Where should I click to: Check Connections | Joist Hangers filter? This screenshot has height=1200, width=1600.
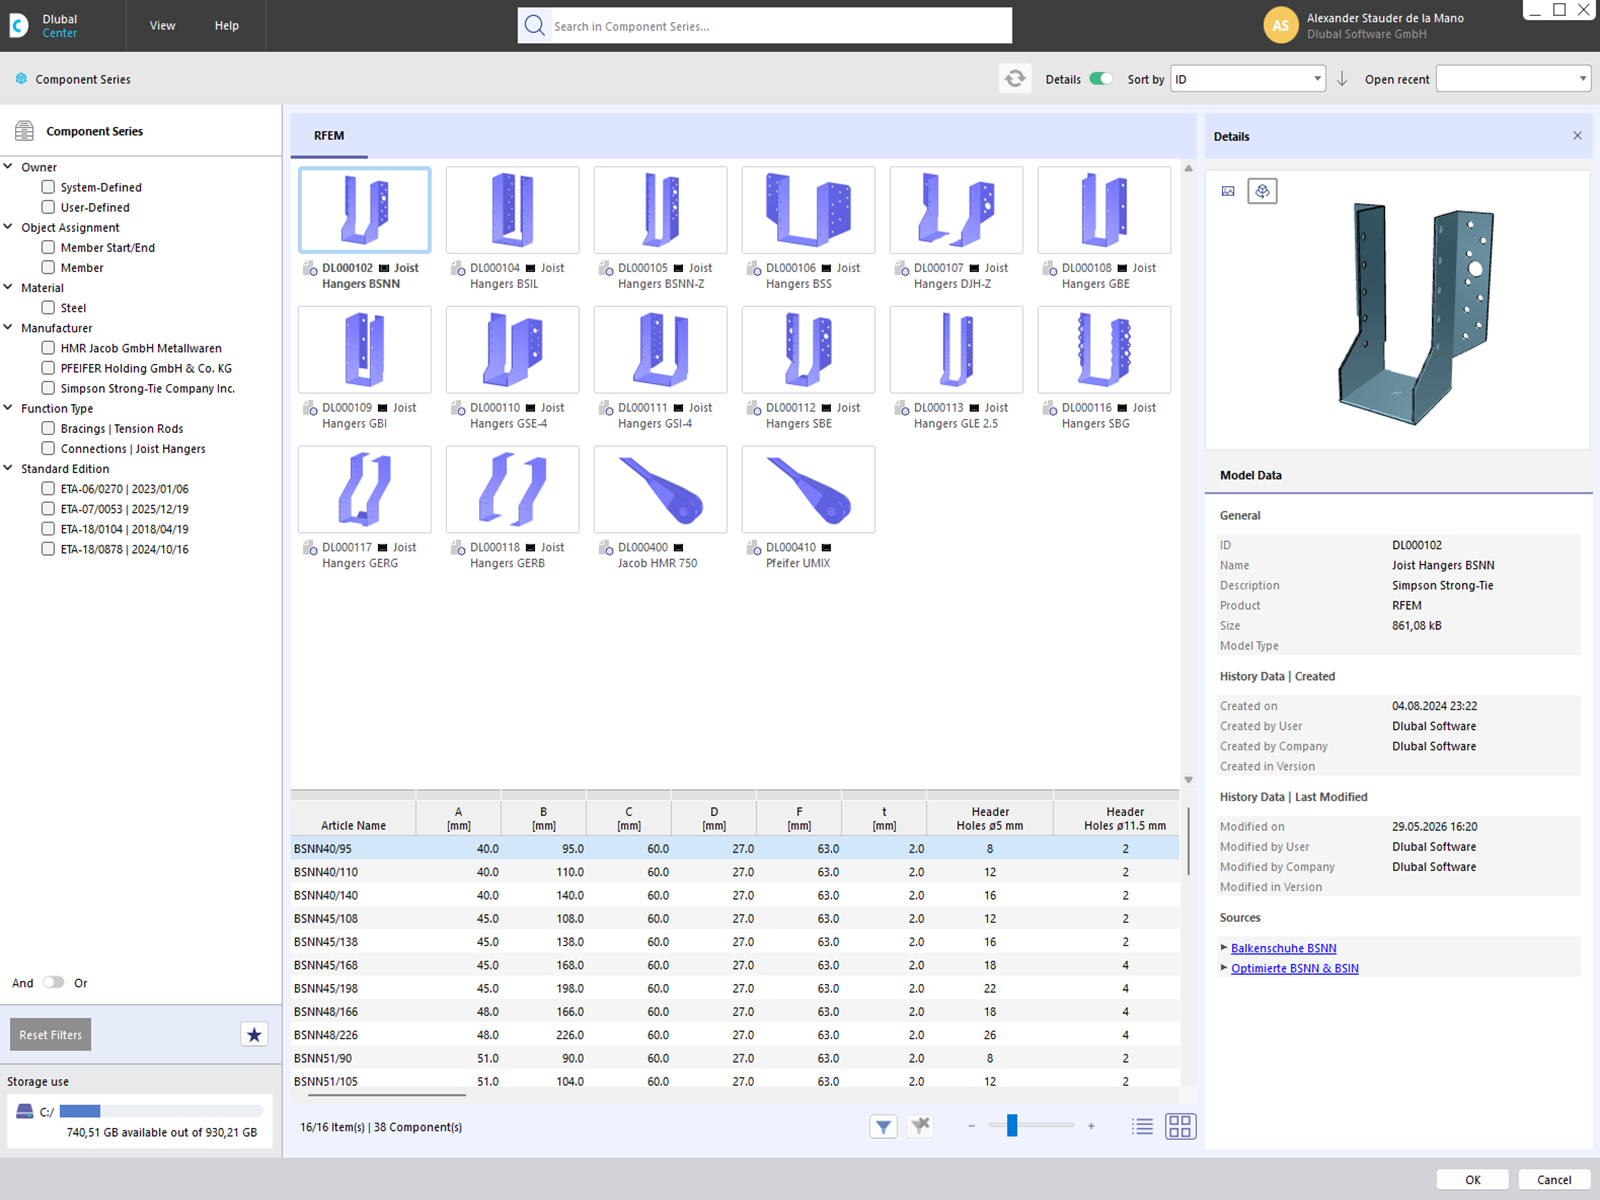[48, 449]
